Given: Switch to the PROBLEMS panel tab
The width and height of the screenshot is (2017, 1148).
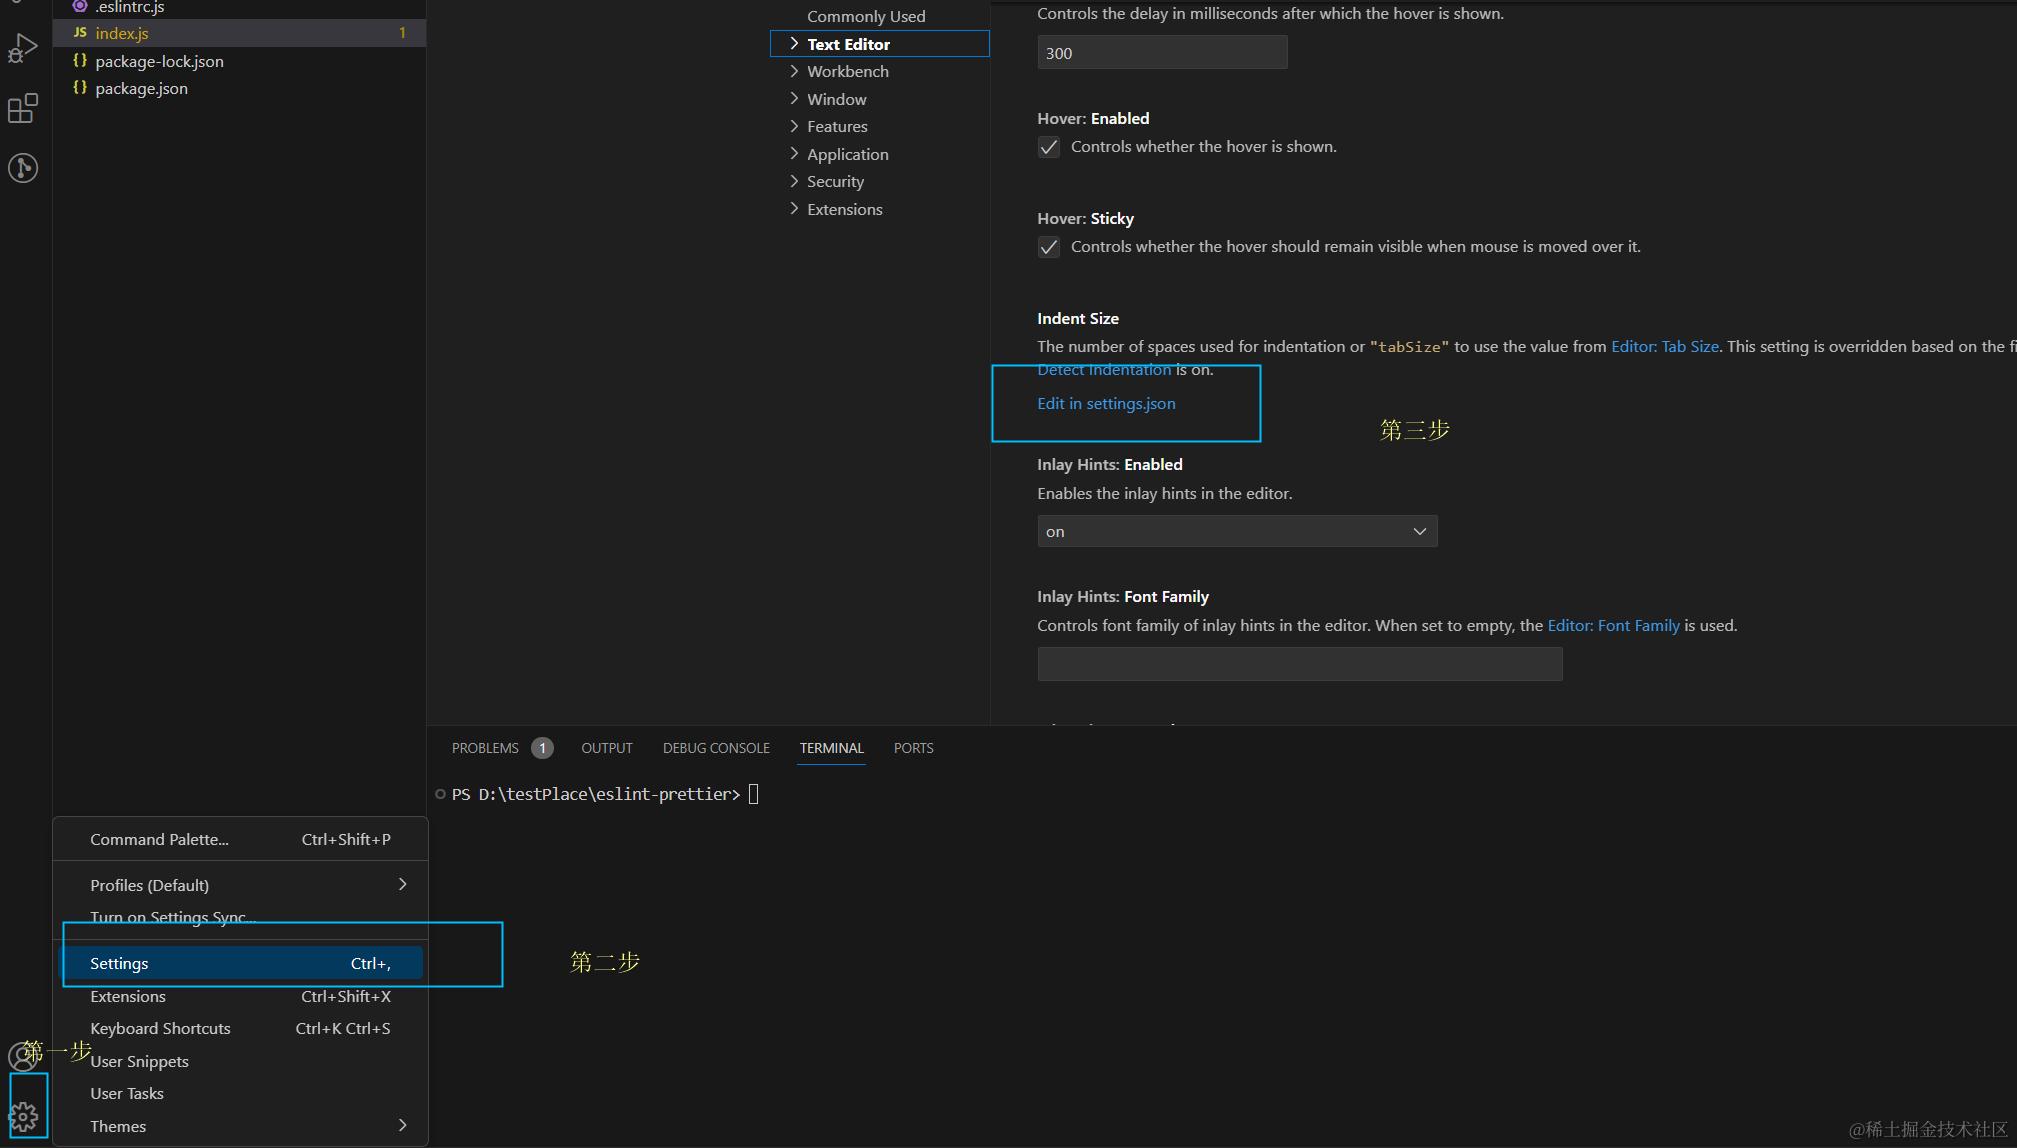Looking at the screenshot, I should tap(485, 748).
